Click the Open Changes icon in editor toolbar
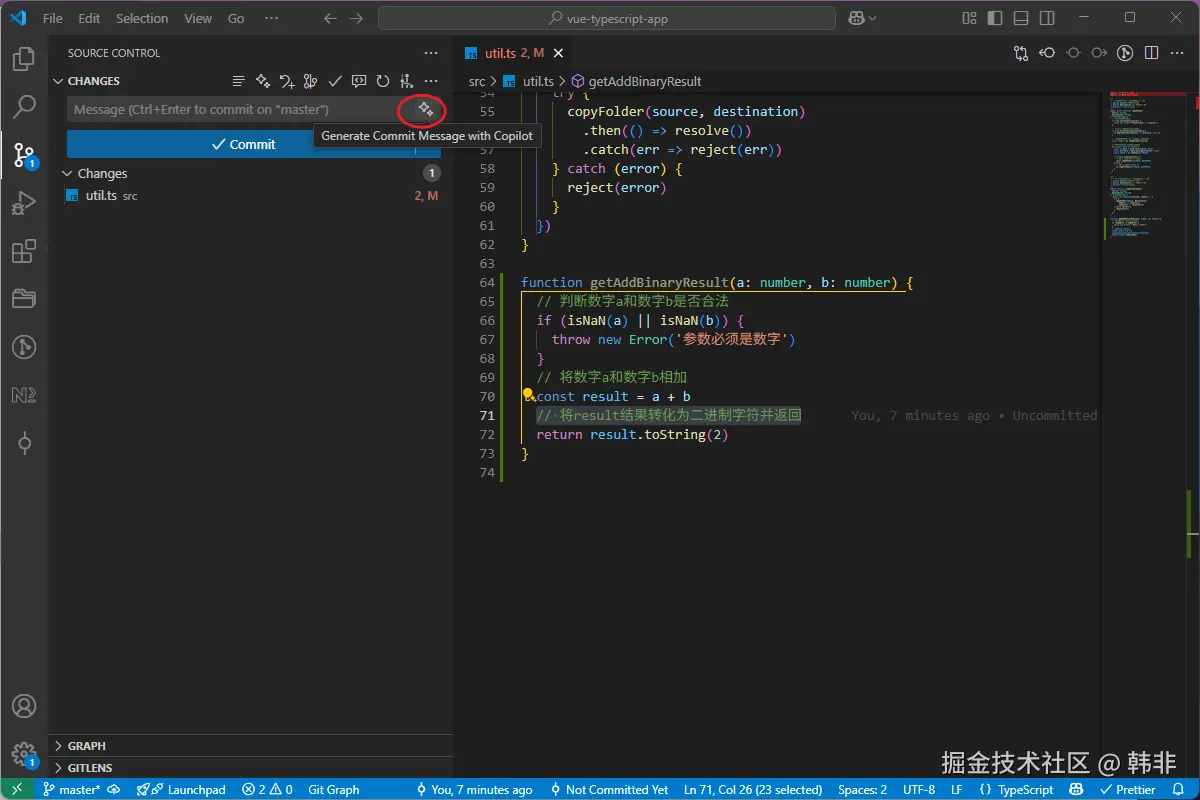This screenshot has width=1200, height=800. point(1020,53)
